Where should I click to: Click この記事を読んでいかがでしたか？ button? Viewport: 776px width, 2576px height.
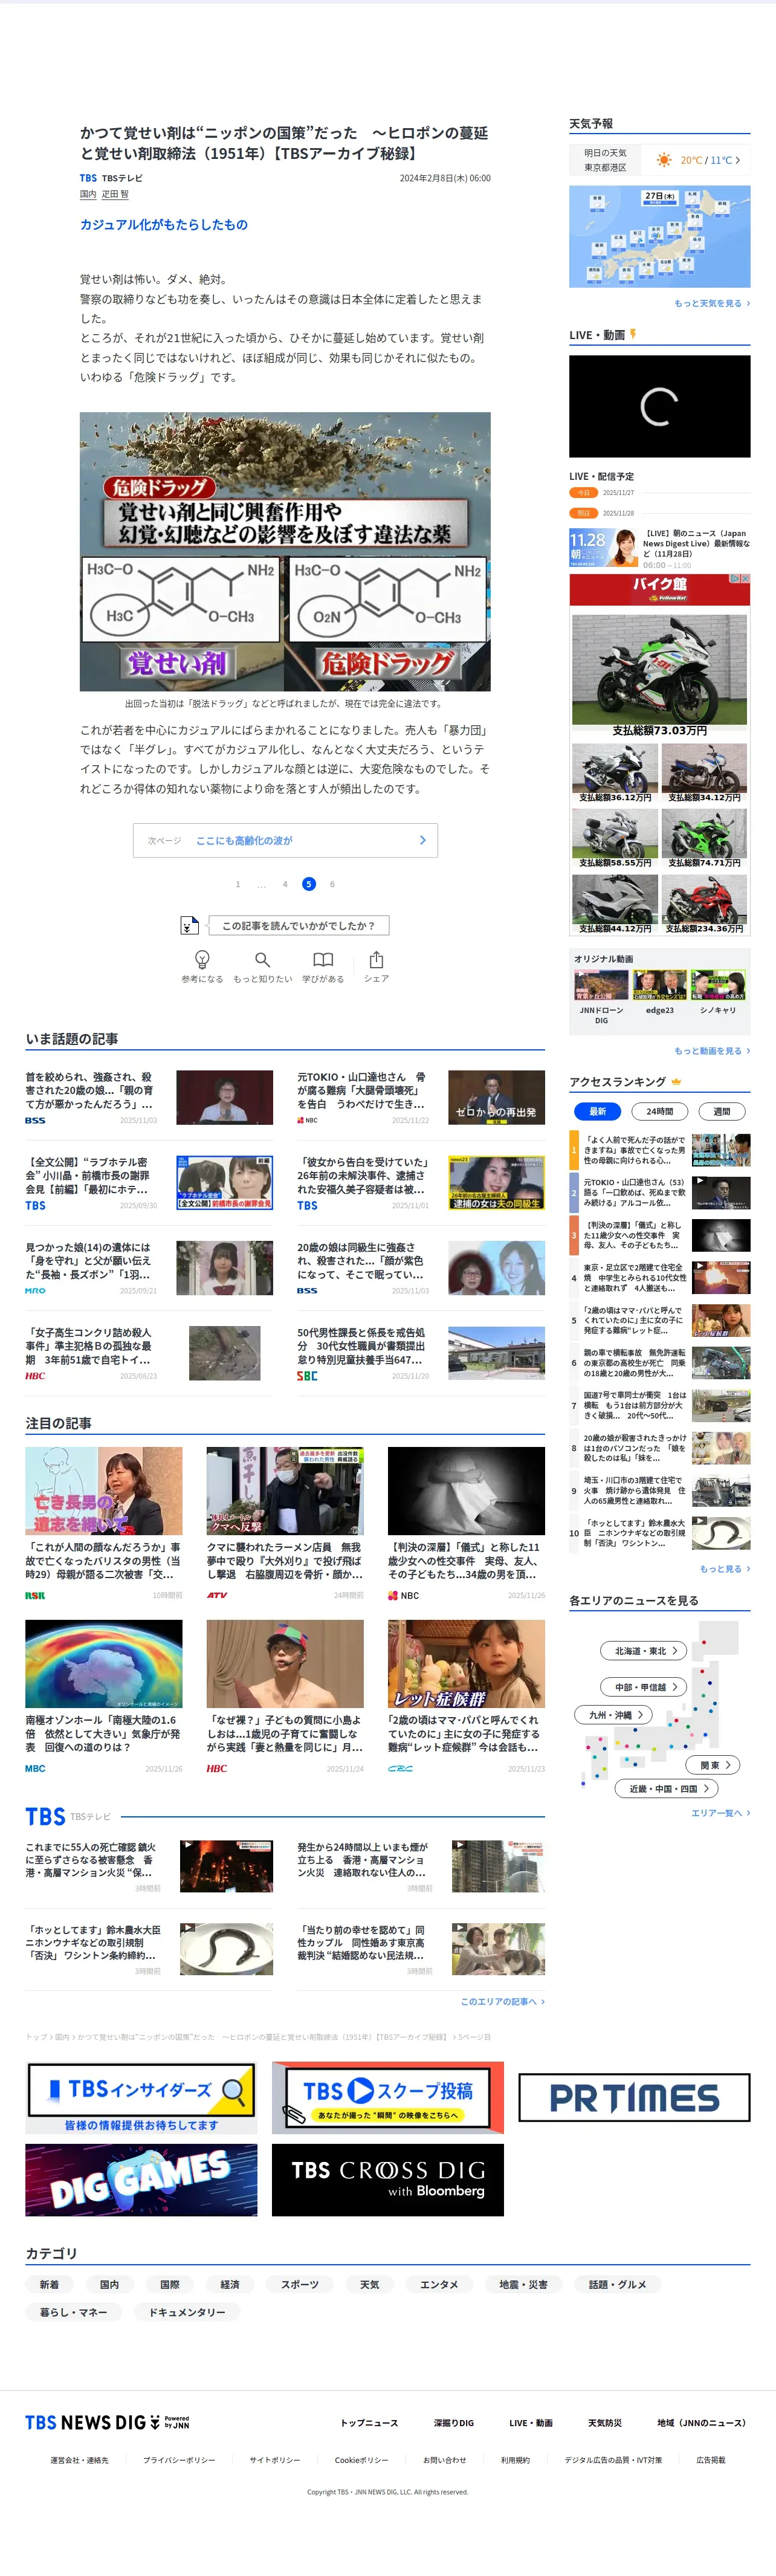tap(299, 926)
